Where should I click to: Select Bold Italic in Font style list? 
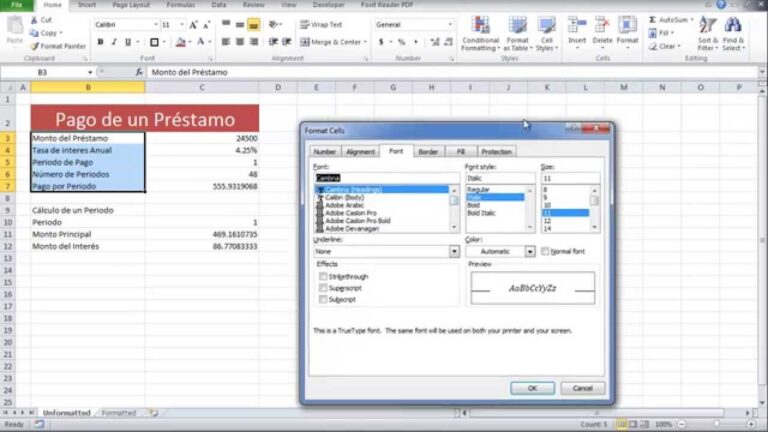481,213
